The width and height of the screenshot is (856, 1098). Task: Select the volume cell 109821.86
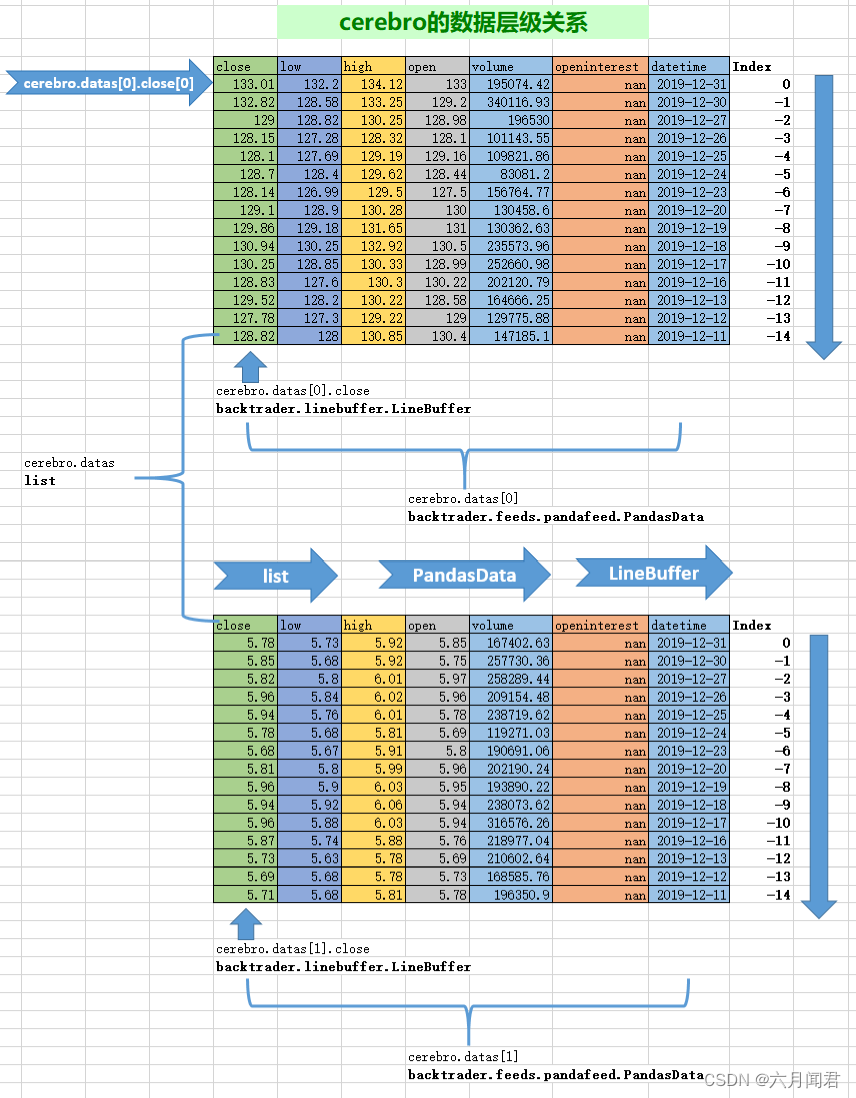coord(511,156)
